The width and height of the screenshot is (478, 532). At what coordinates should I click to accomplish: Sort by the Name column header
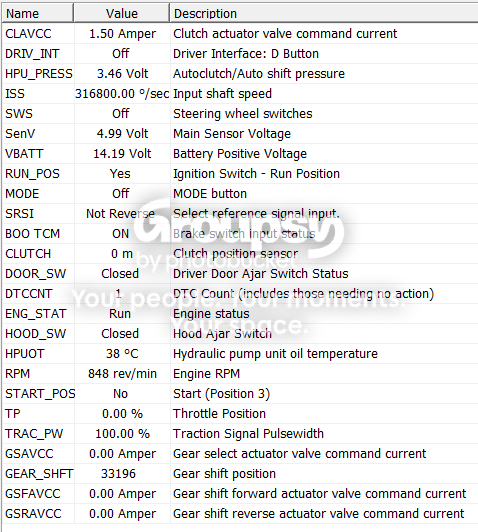coord(37,14)
